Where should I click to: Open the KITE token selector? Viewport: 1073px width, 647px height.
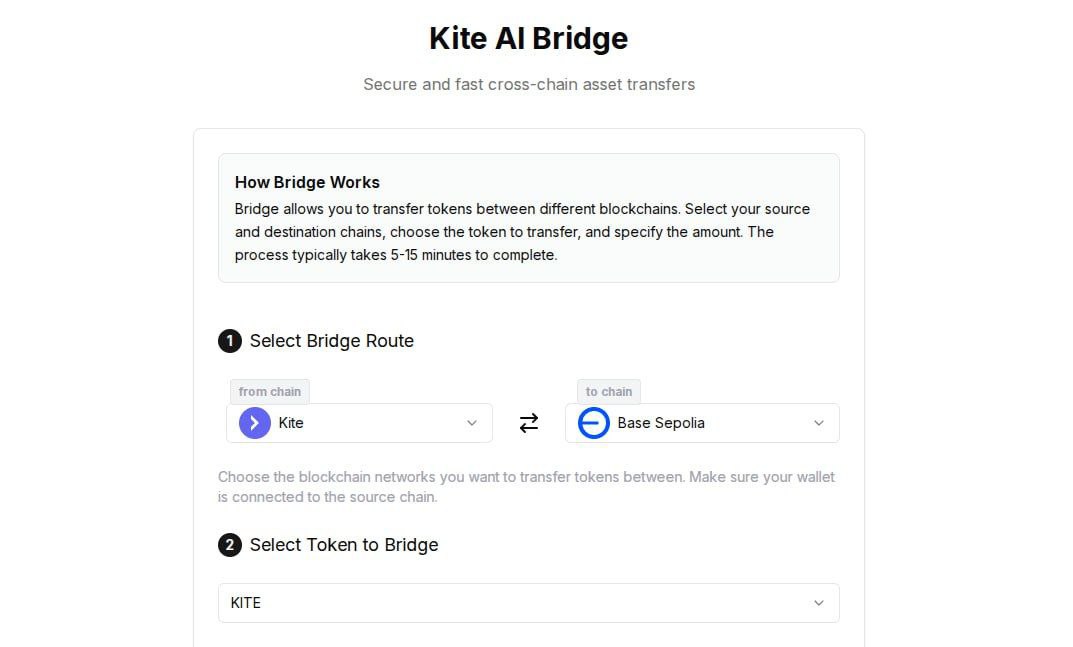click(528, 603)
